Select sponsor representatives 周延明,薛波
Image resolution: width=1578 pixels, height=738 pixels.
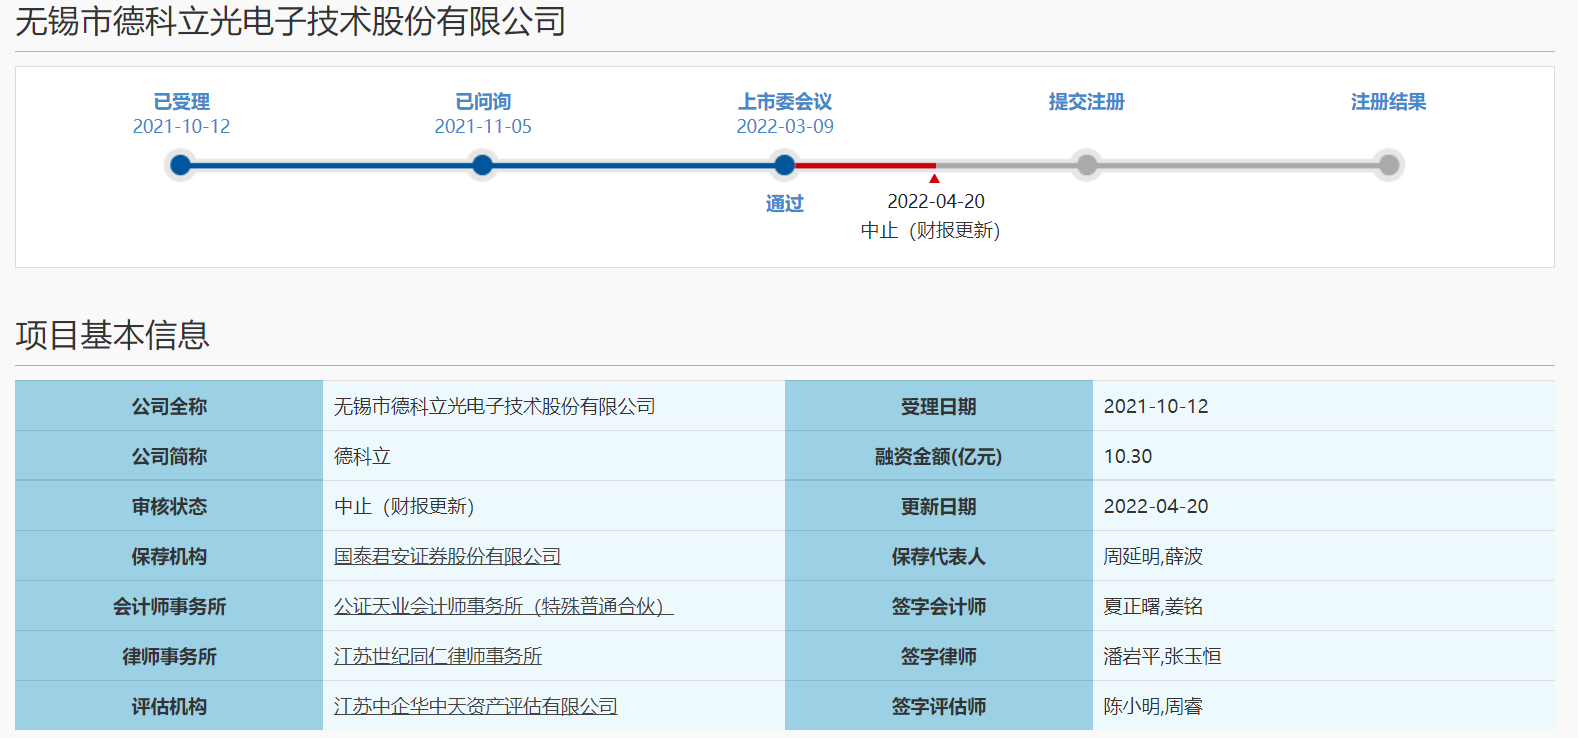[1153, 556]
